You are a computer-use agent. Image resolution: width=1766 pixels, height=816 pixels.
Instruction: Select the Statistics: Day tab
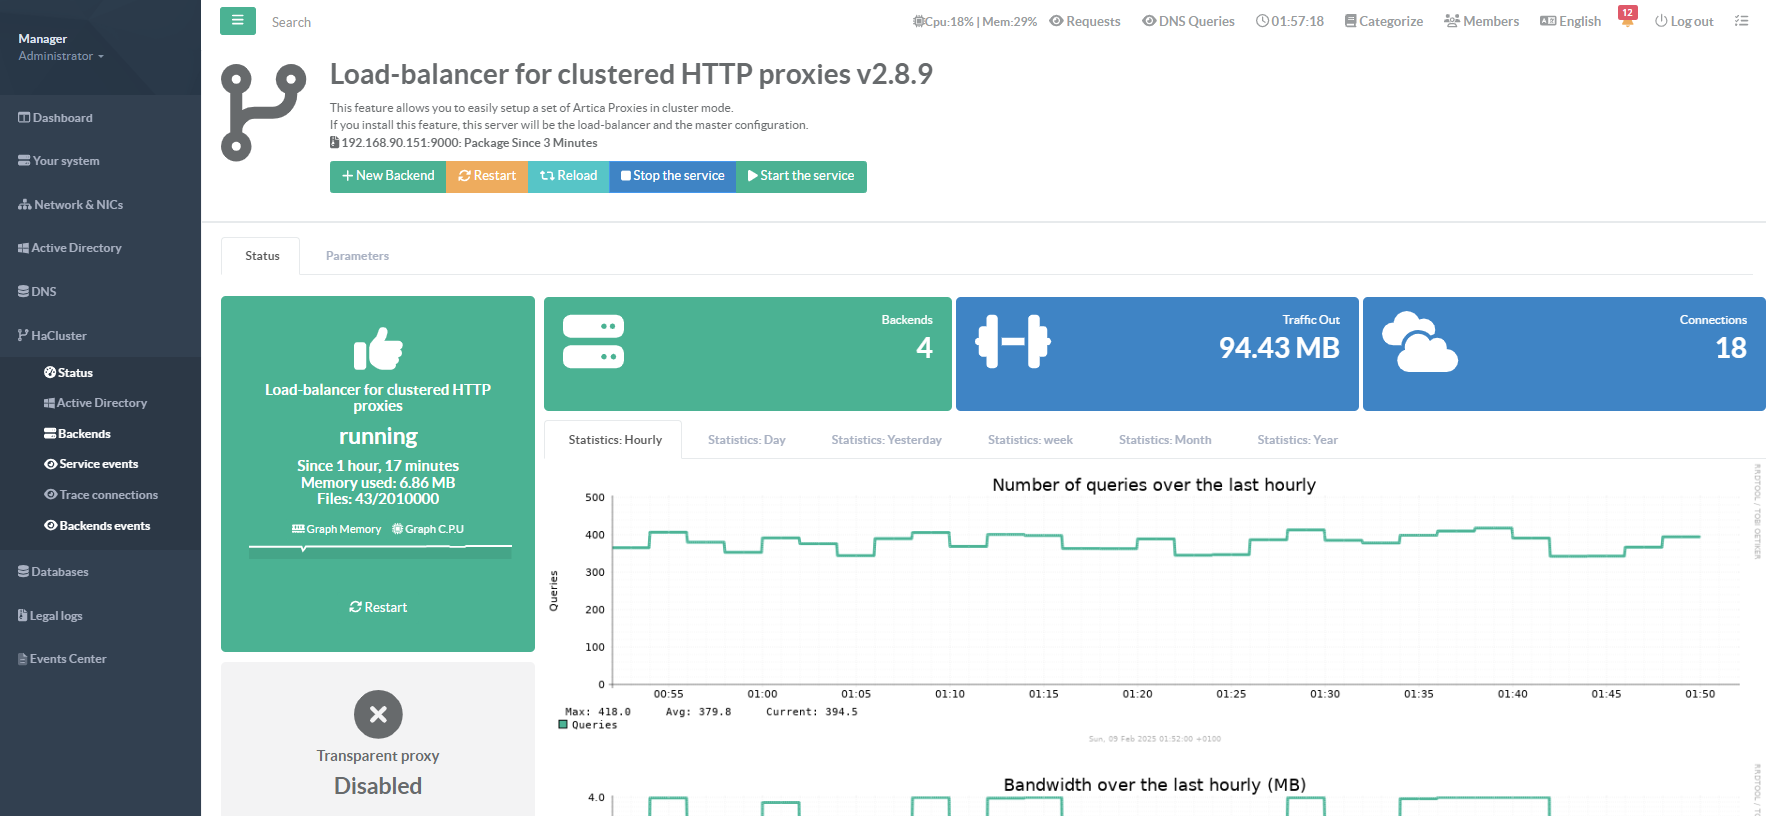click(746, 440)
